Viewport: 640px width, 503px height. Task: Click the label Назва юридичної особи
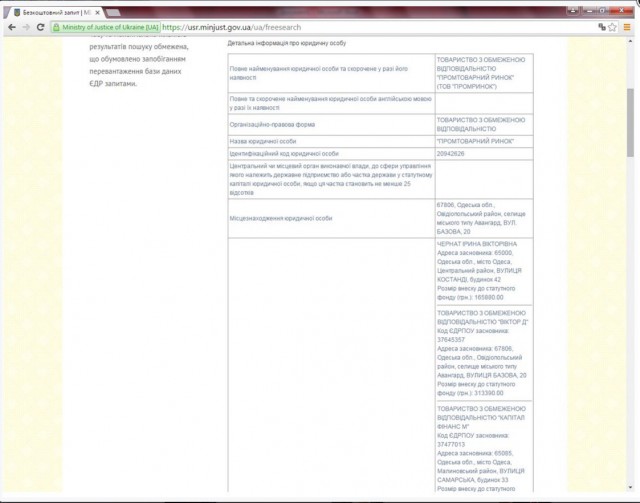click(x=263, y=141)
